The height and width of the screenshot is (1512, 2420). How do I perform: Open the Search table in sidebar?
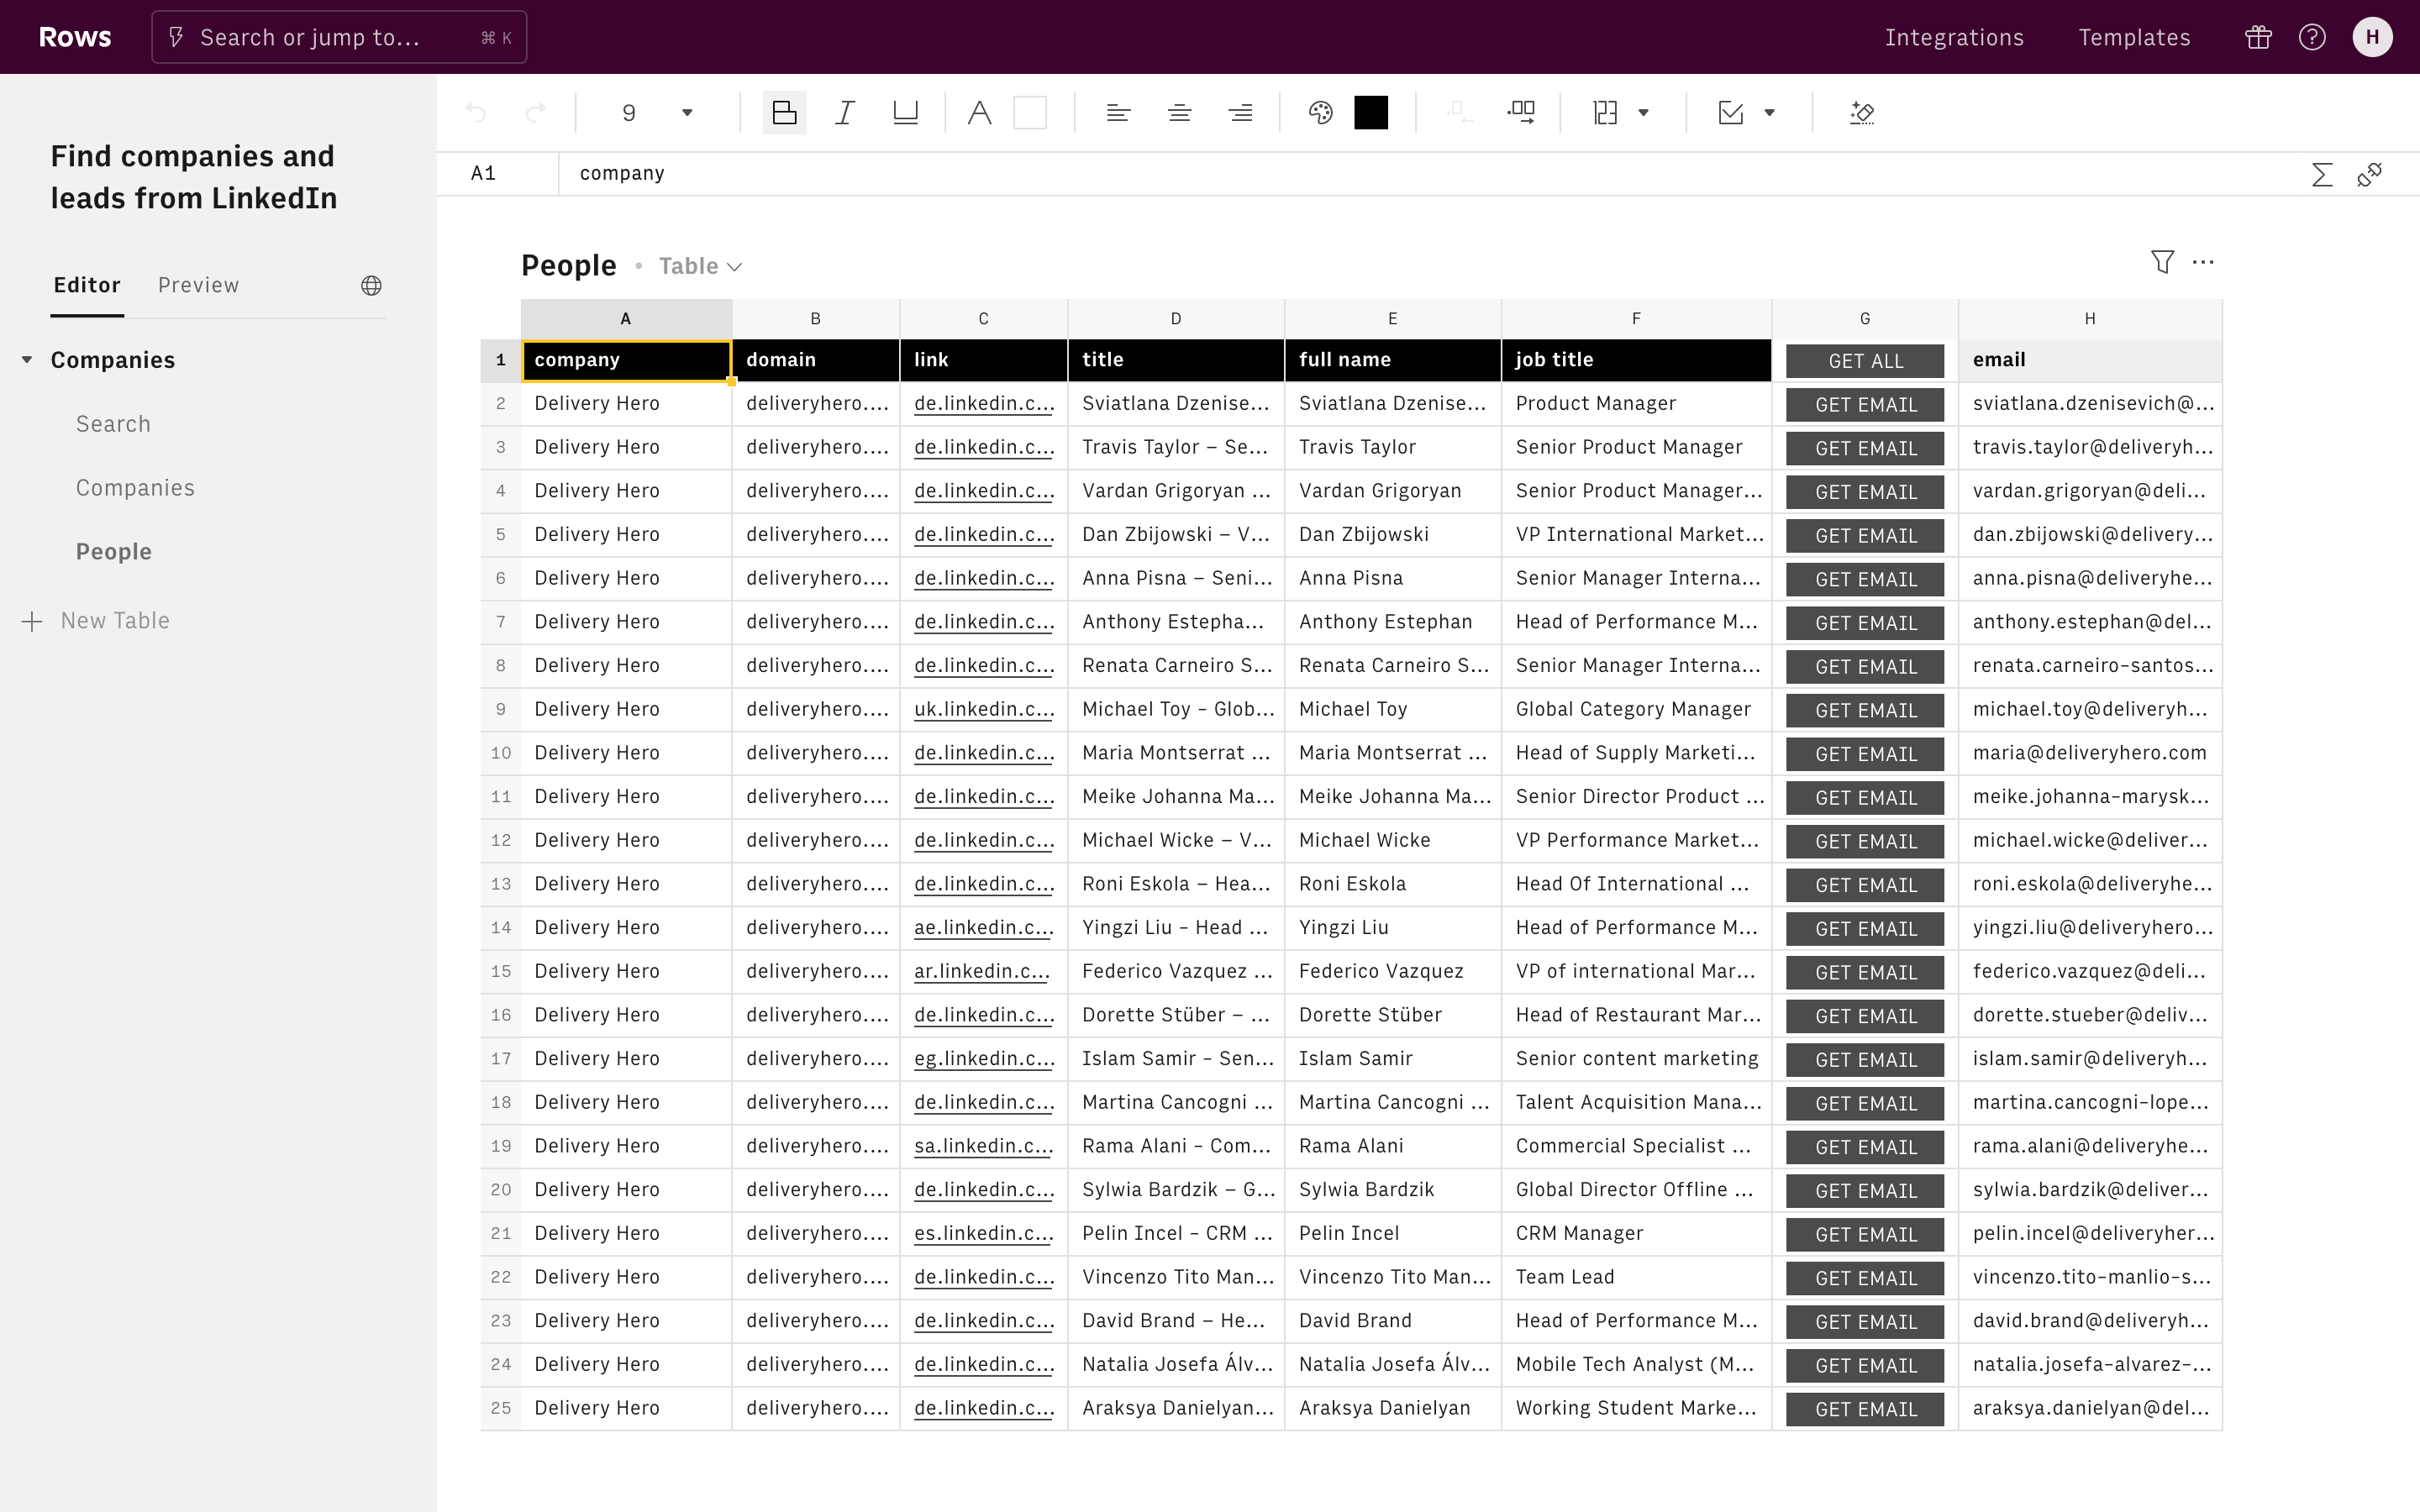[x=113, y=424]
